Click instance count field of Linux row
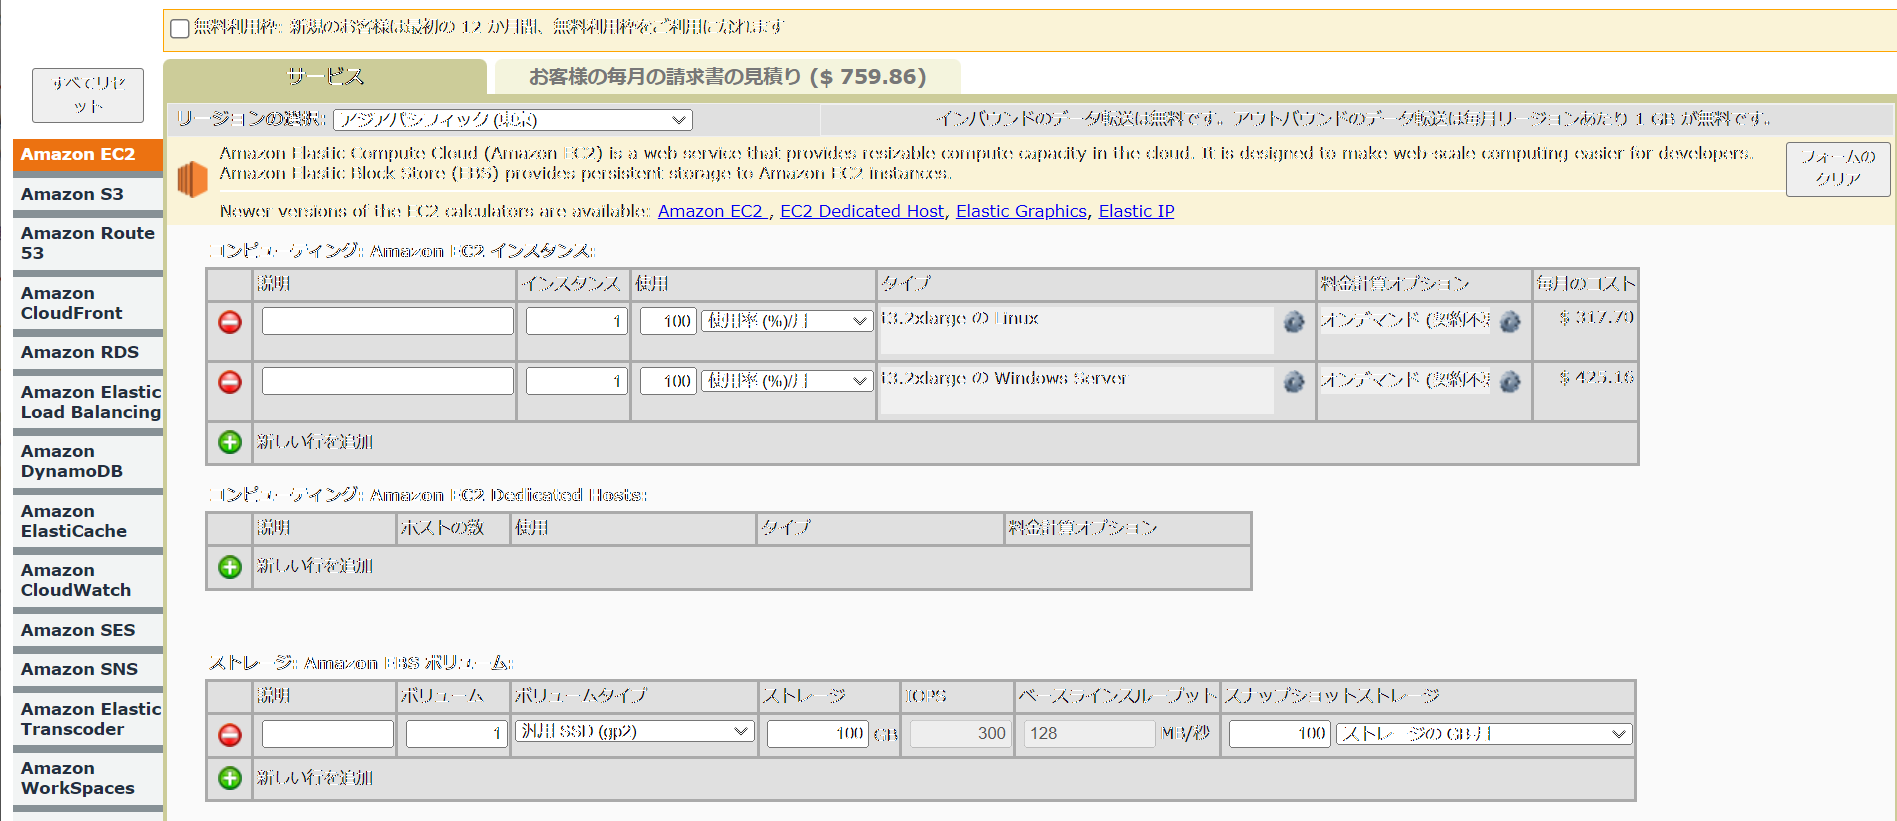 (x=577, y=321)
